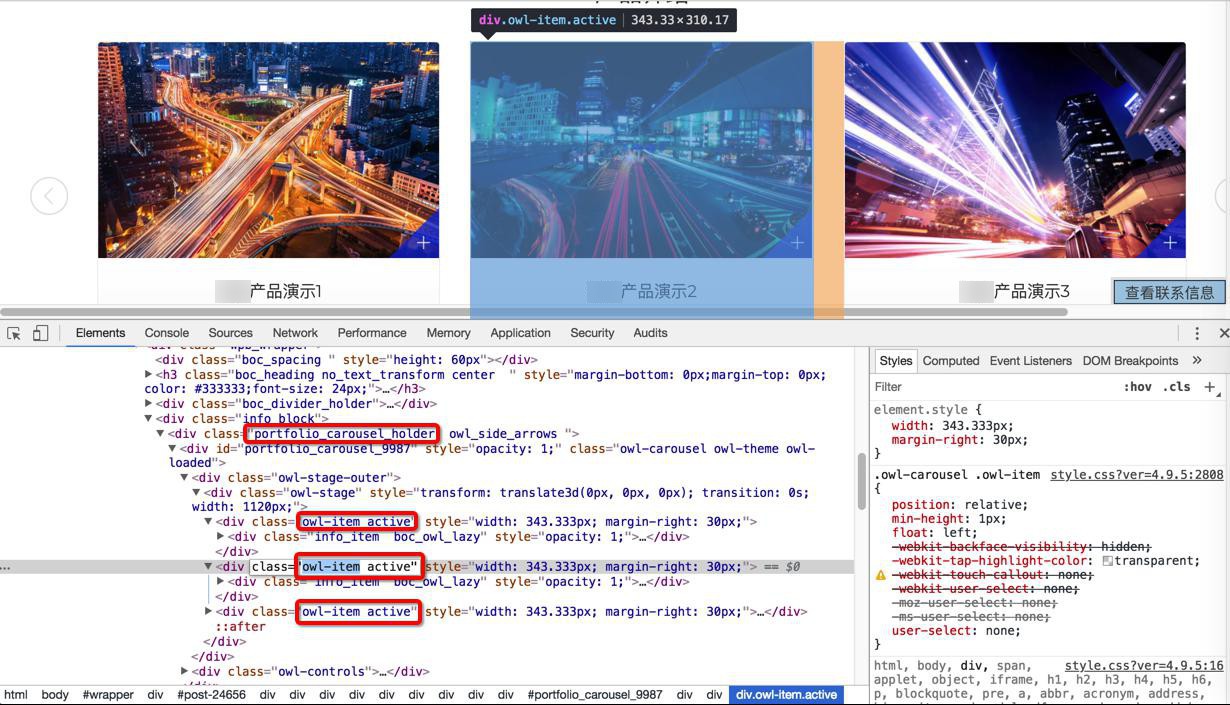
Task: Show more Styles pane tabs chevron
Action: pos(1196,360)
